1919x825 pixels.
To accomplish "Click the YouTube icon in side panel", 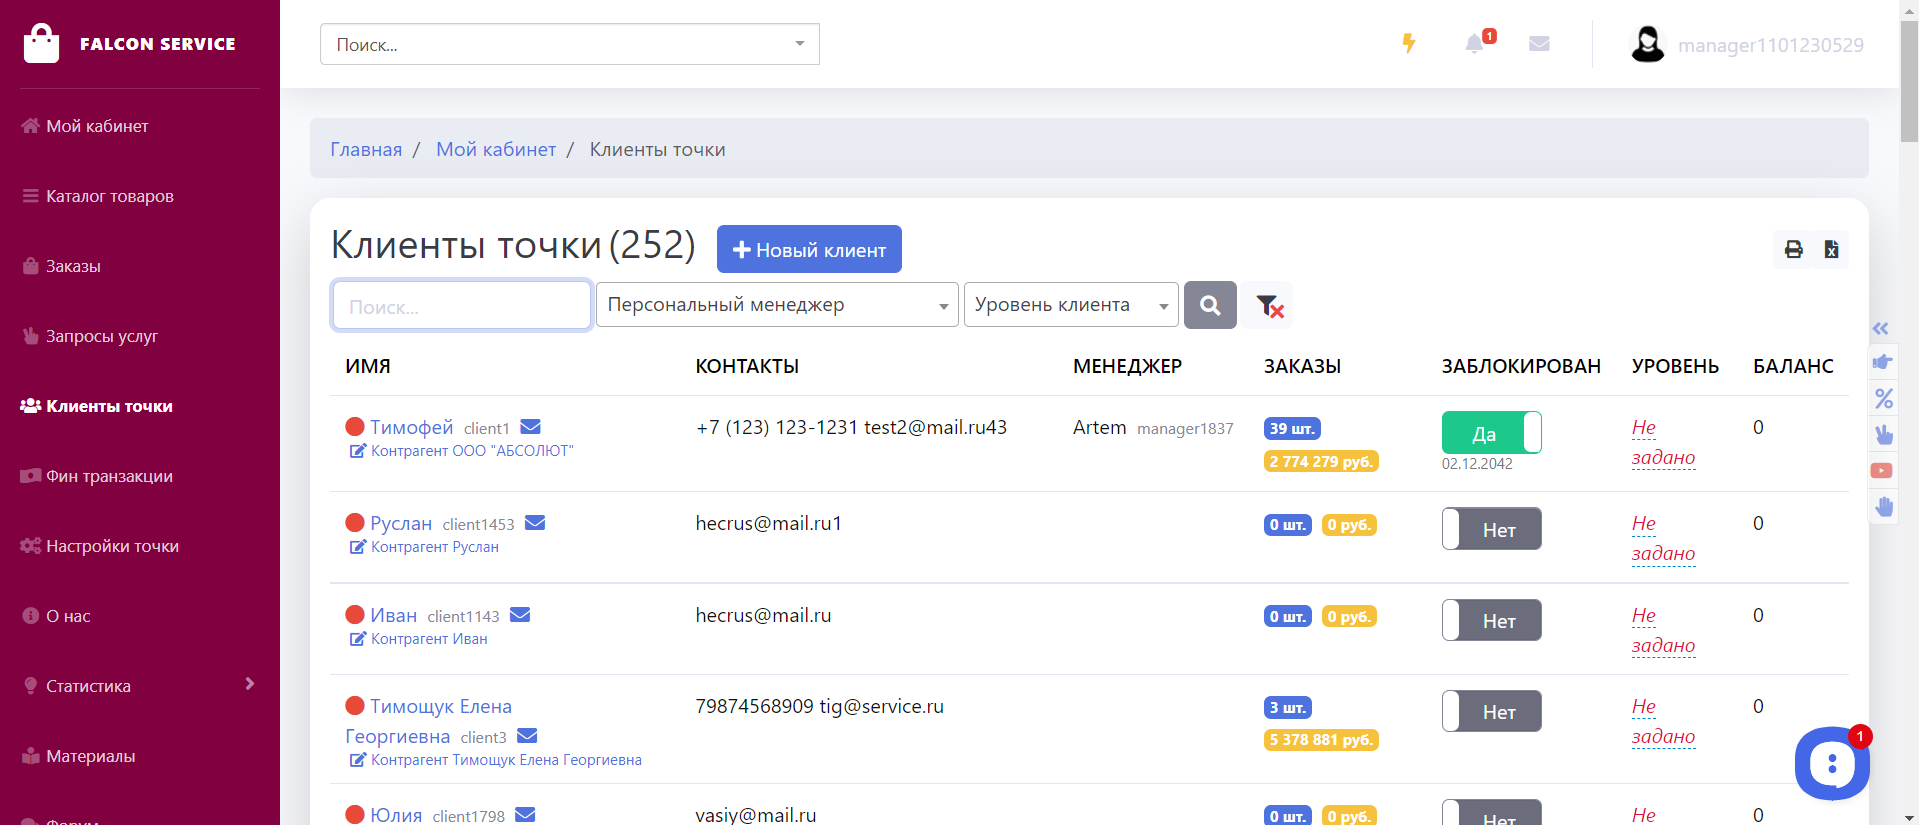I will (1882, 470).
